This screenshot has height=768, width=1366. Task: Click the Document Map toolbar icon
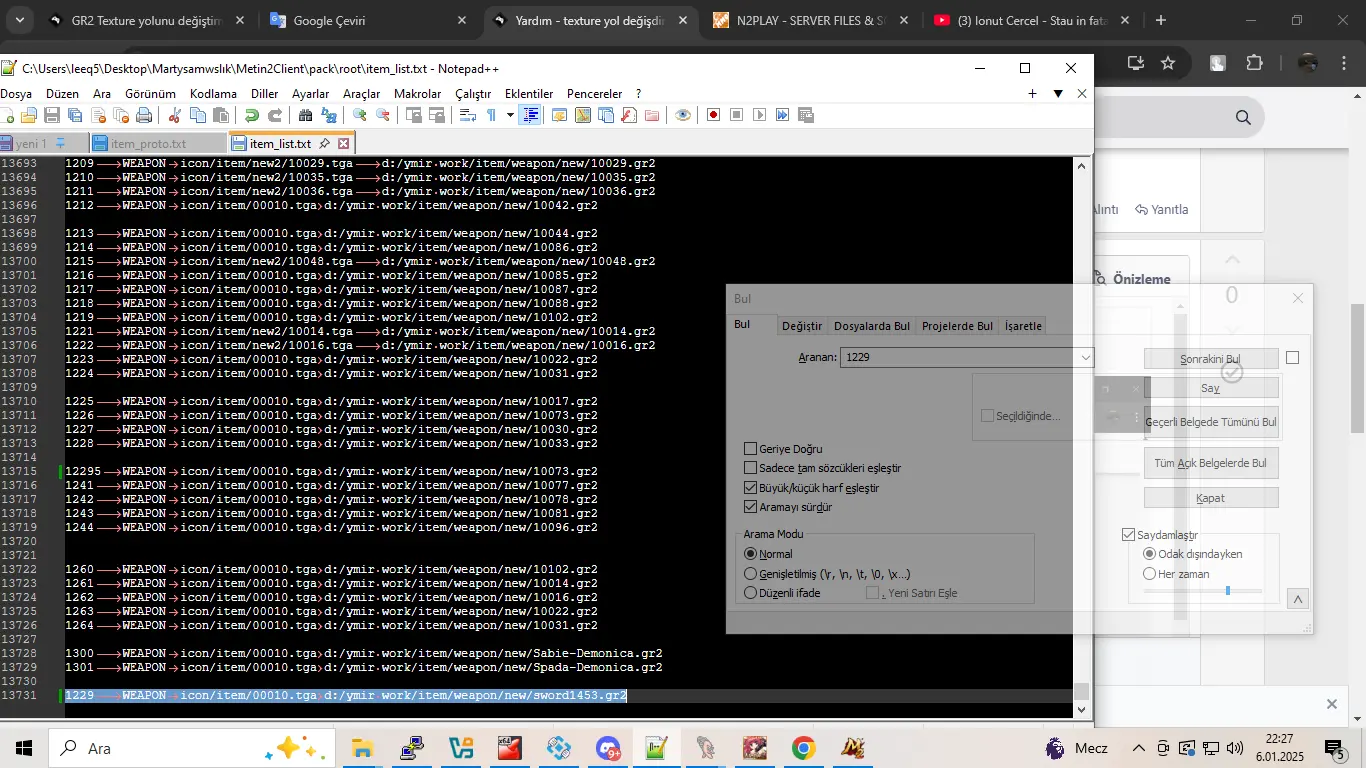[x=583, y=115]
